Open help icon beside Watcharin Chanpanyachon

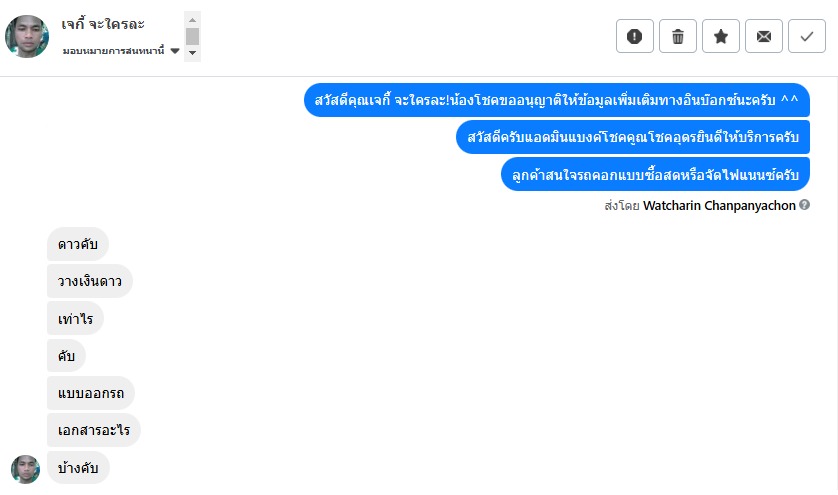pos(804,205)
